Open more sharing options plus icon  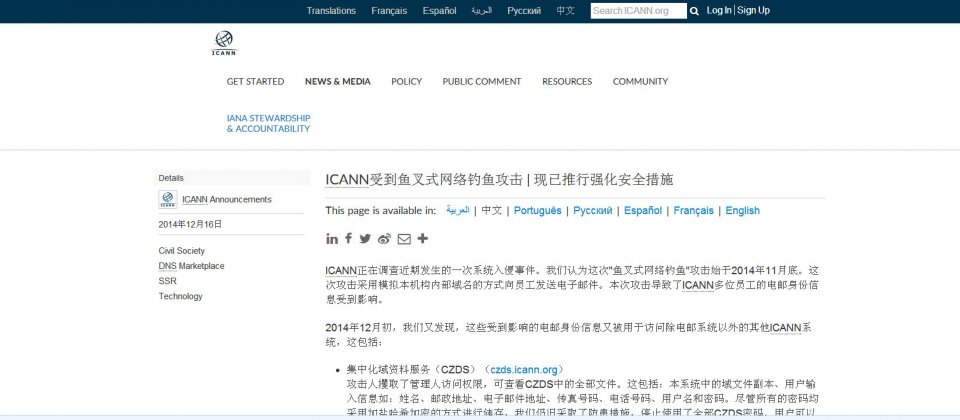(x=422, y=238)
